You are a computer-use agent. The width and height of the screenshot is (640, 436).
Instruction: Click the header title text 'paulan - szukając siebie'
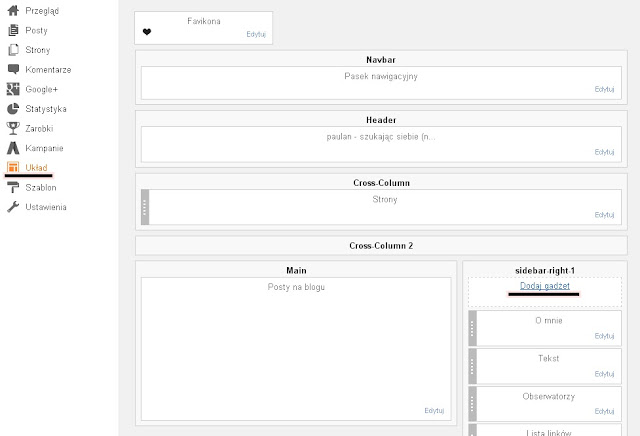coord(381,136)
